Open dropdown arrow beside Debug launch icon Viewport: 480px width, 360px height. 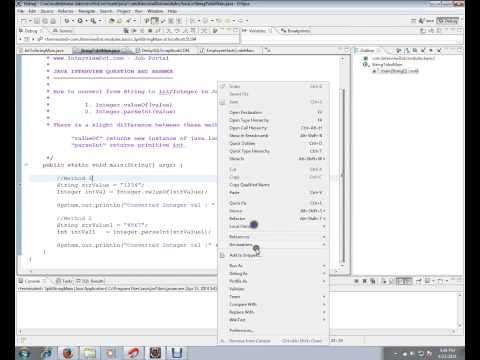[x=73, y=21]
